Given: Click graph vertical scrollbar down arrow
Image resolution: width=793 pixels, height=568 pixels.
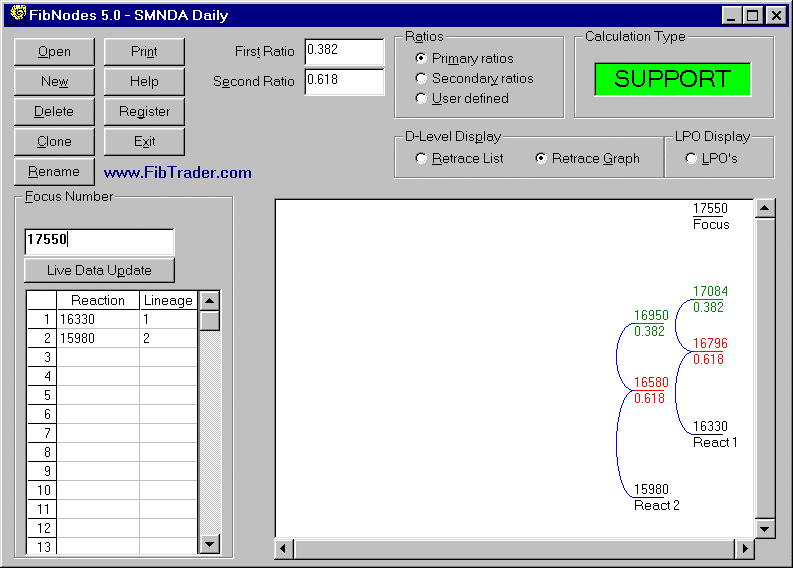Looking at the screenshot, I should pyautogui.click(x=765, y=529).
